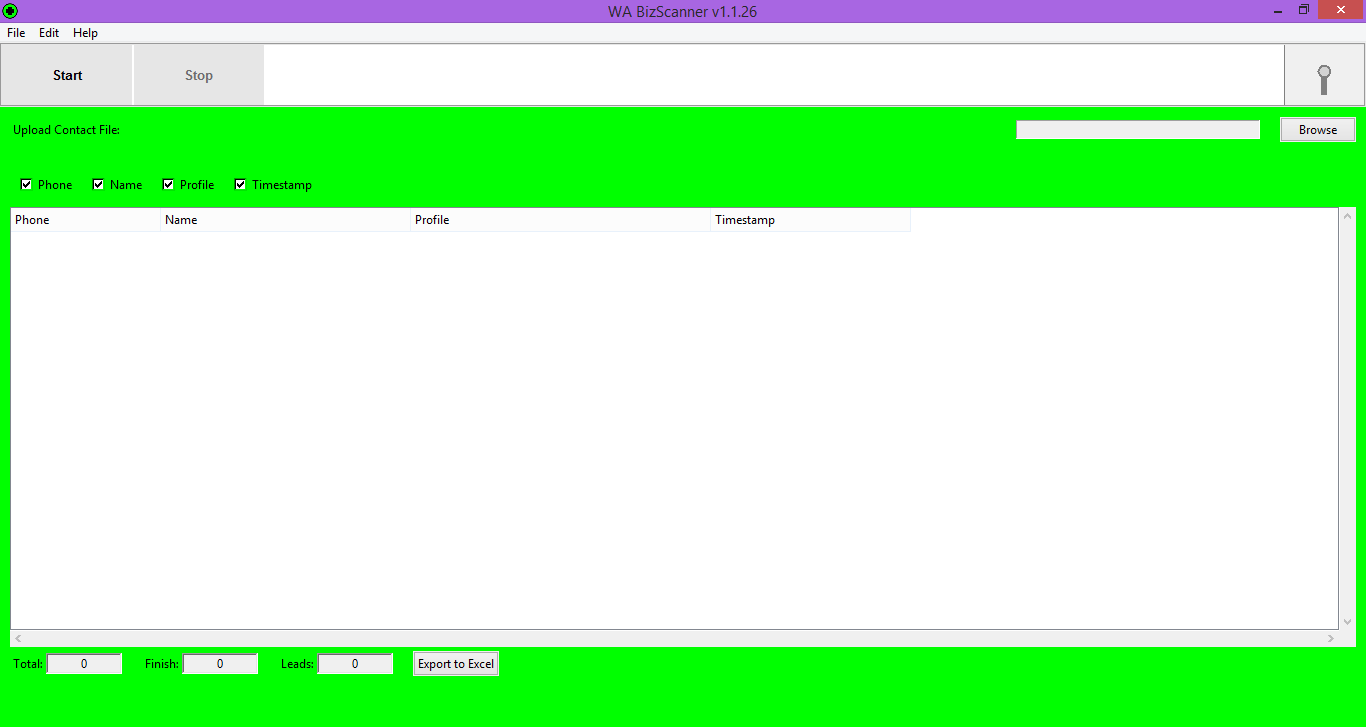Open the Edit menu
The width and height of the screenshot is (1366, 727).
[49, 33]
